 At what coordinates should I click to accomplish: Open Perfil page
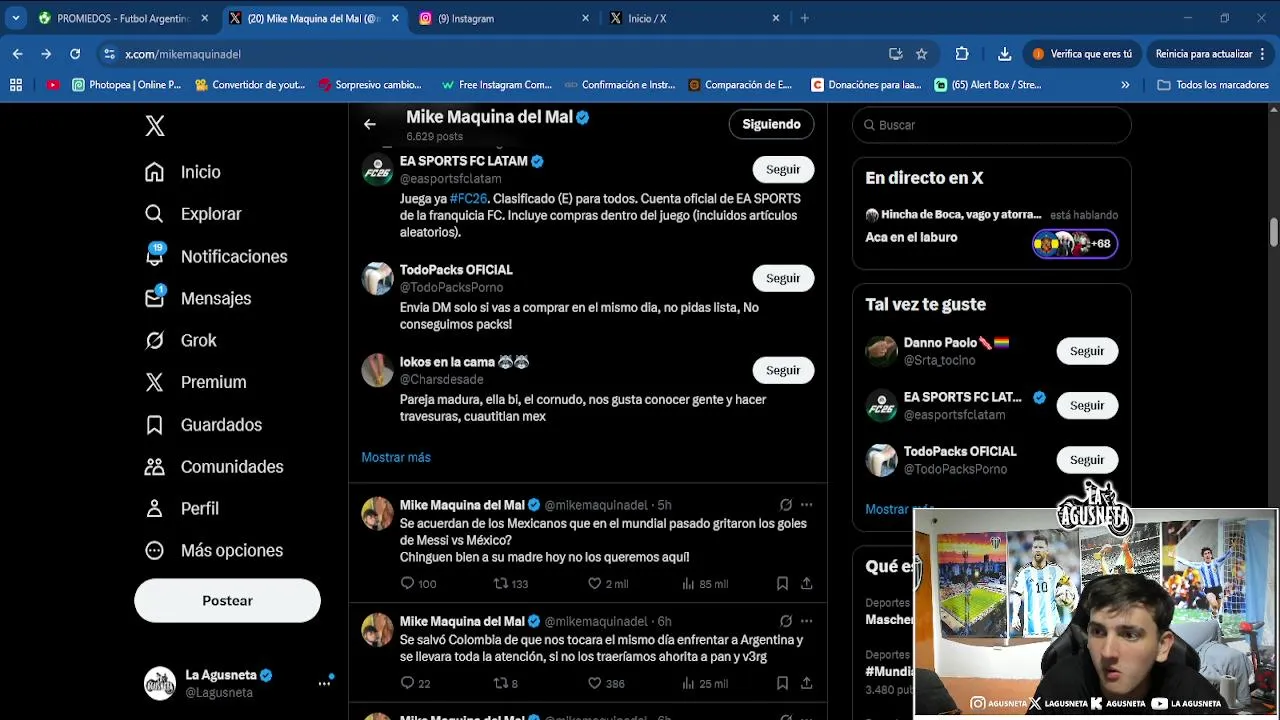tap(181, 509)
